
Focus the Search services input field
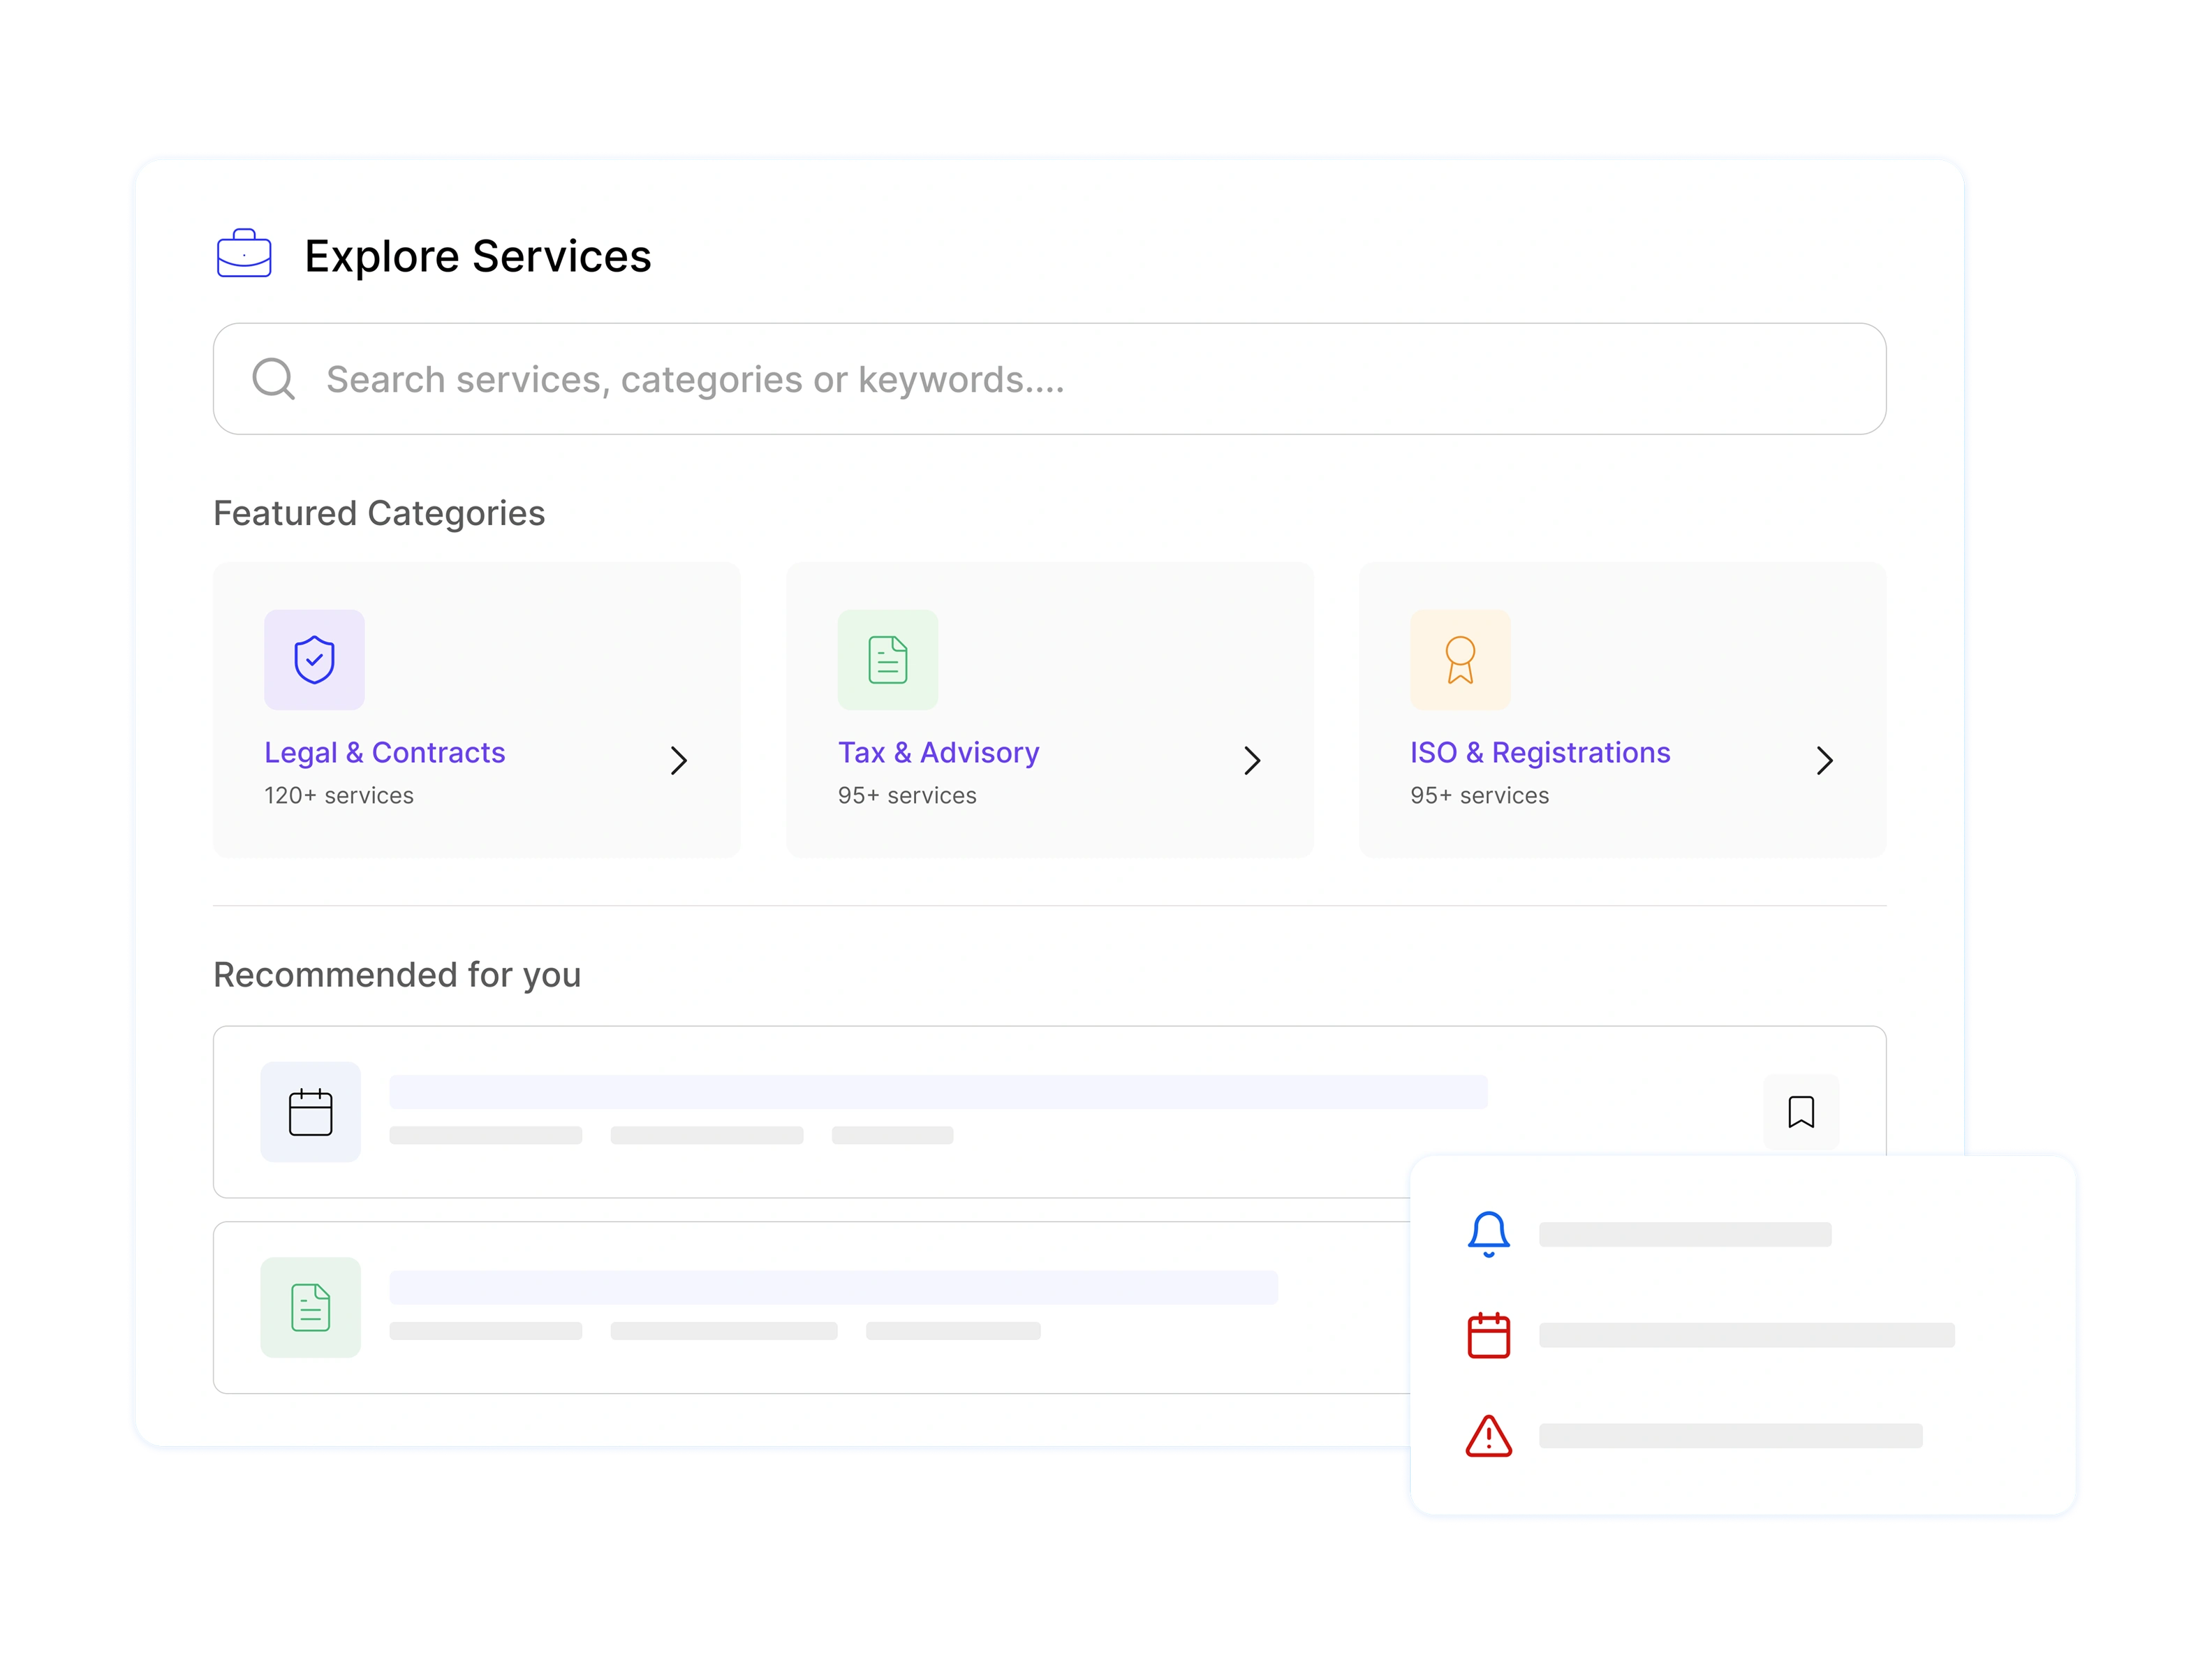pyautogui.click(x=1050, y=379)
